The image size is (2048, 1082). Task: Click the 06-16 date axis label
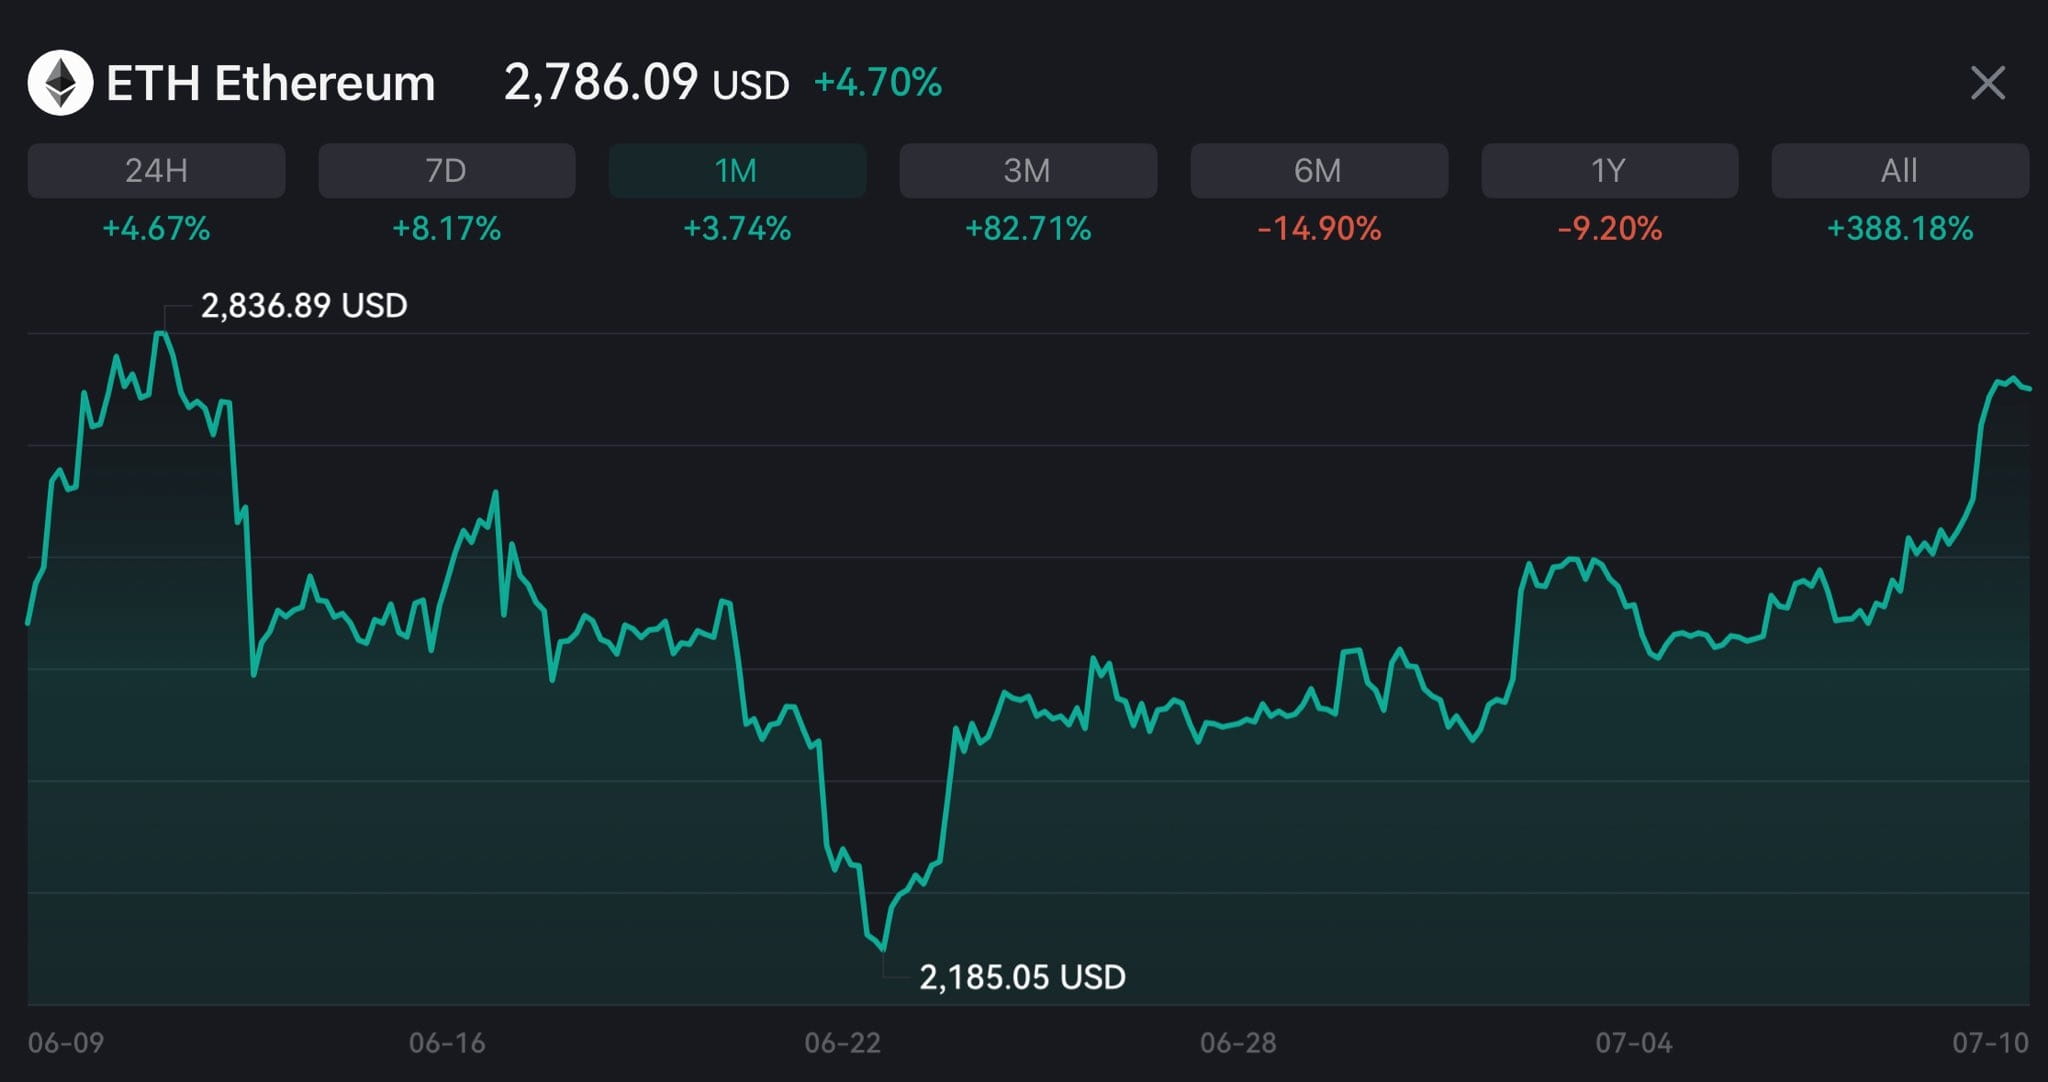tap(447, 1043)
